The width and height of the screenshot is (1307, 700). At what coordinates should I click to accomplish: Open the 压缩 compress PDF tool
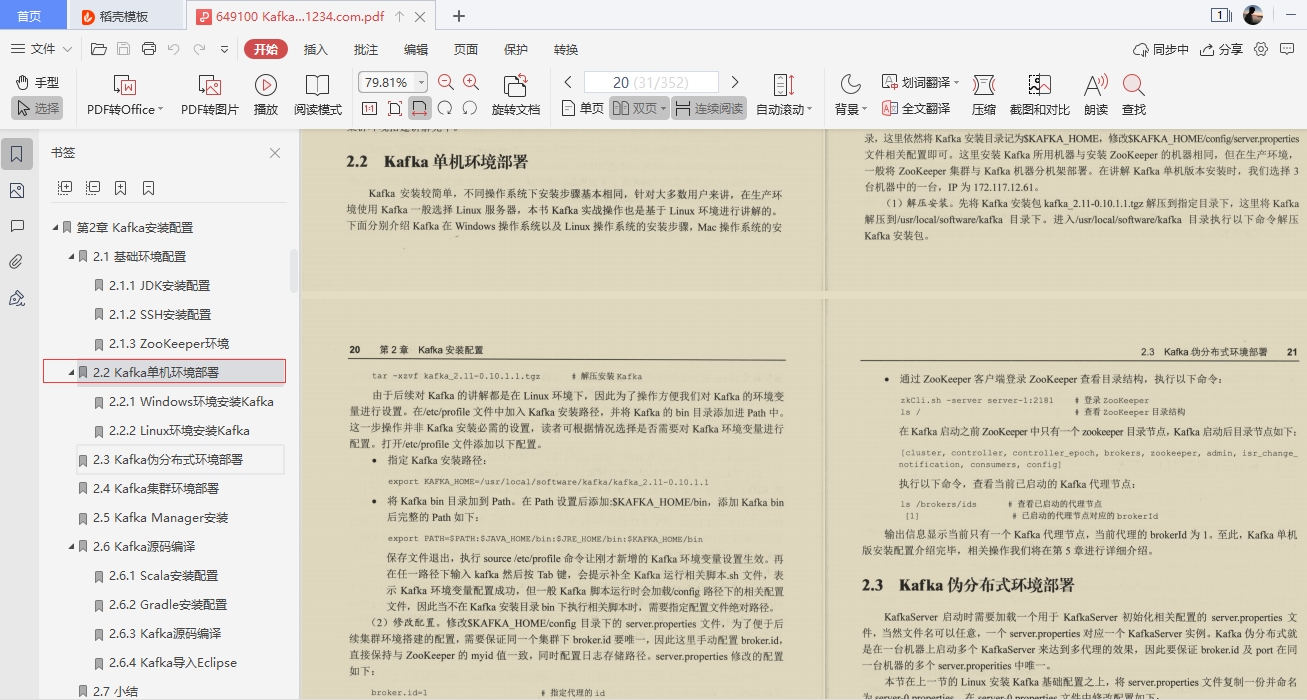[x=982, y=94]
